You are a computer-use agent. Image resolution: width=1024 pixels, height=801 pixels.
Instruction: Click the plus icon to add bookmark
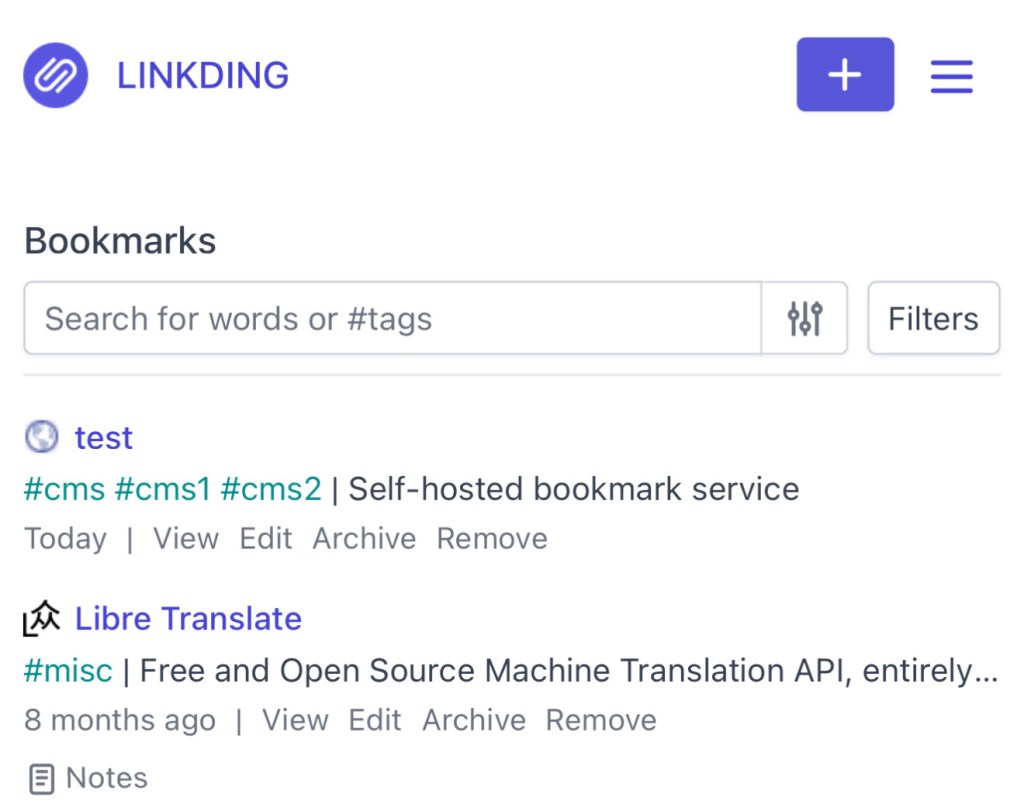tap(845, 75)
